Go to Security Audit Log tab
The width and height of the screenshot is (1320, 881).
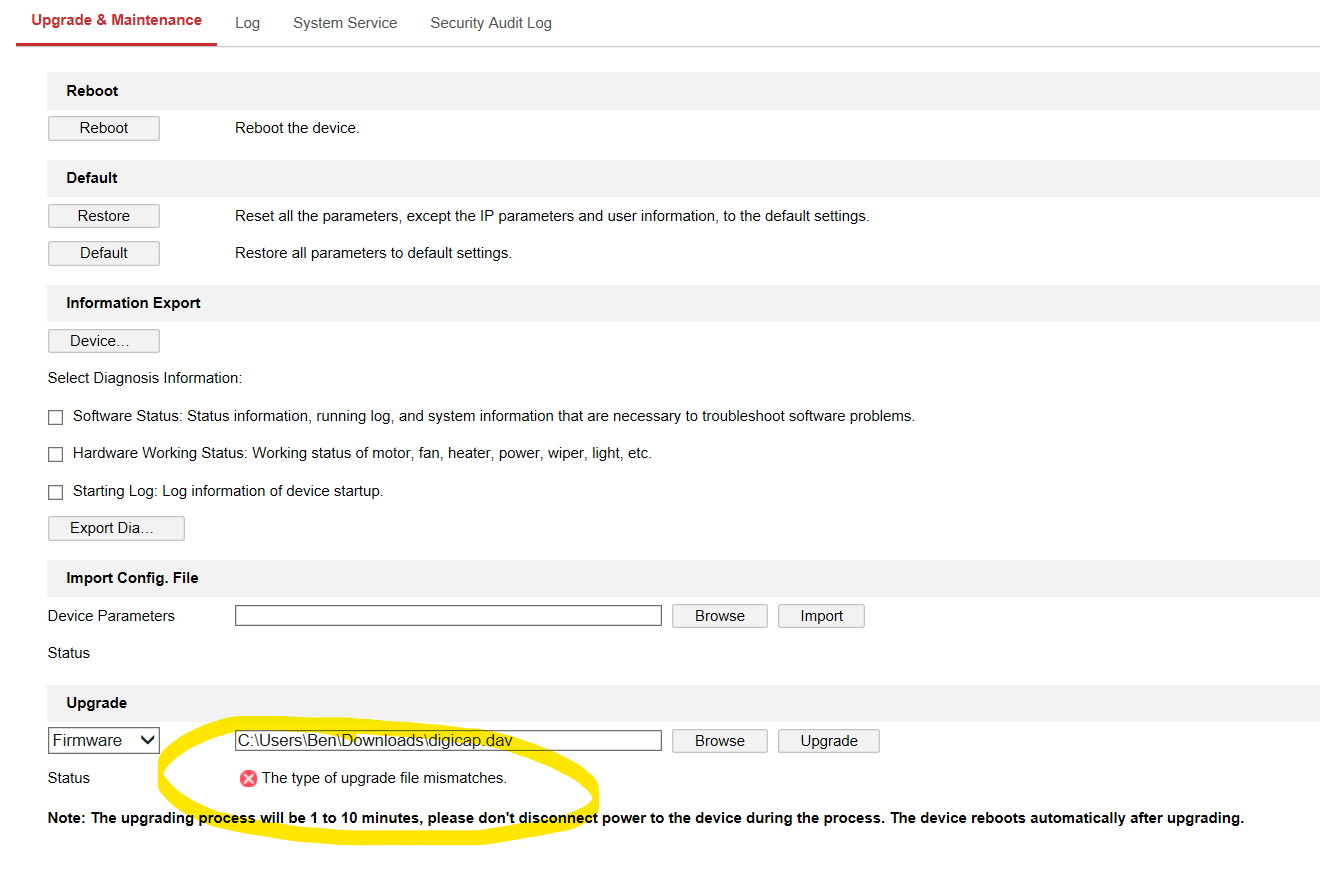tap(490, 23)
